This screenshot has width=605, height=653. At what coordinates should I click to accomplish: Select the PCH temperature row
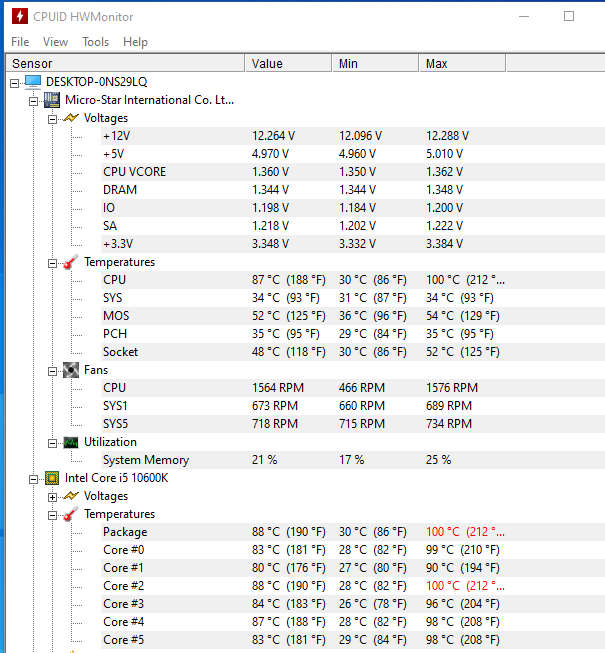tap(353, 334)
